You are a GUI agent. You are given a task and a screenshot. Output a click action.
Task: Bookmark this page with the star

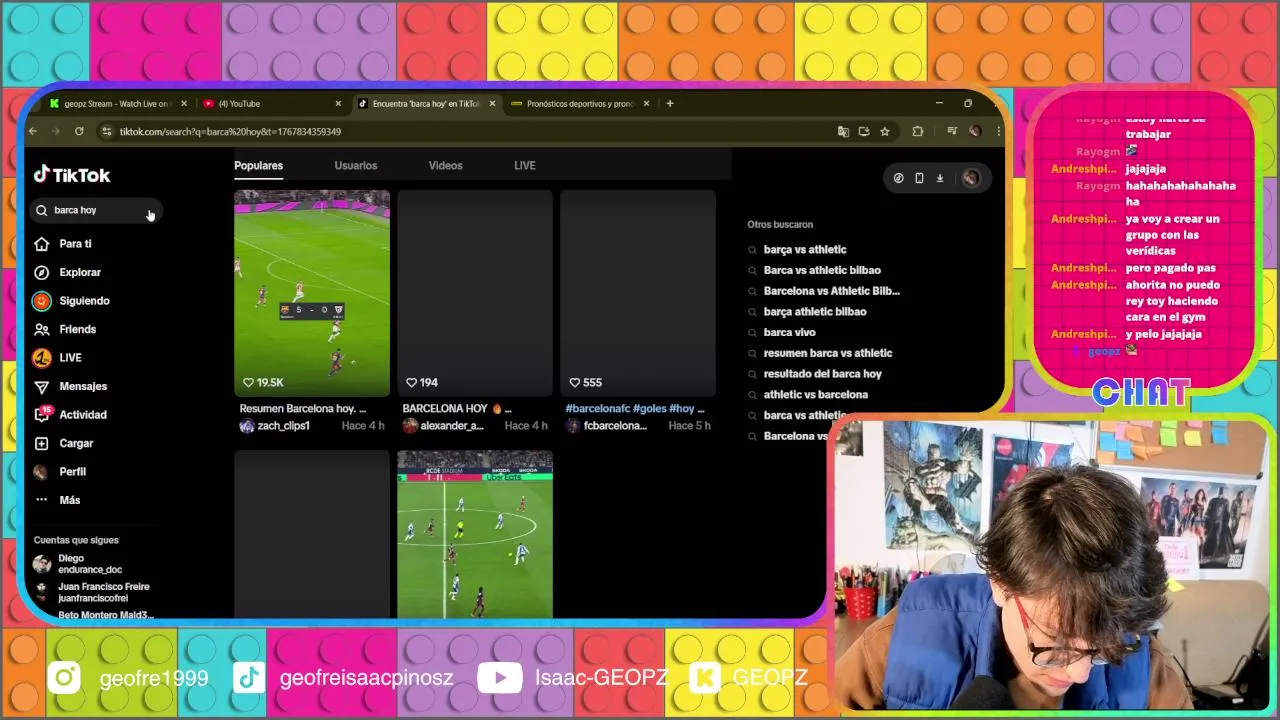coord(885,131)
